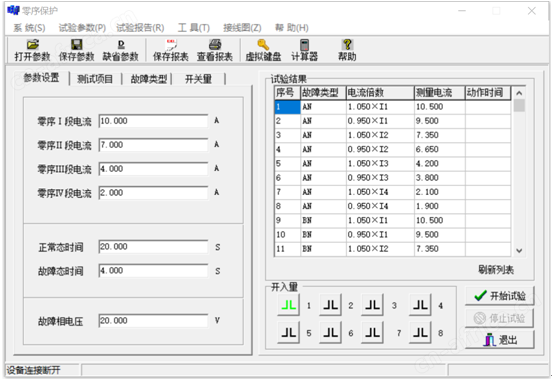Save parameters using 保存参数 icon
The height and width of the screenshot is (384, 552).
point(76,50)
